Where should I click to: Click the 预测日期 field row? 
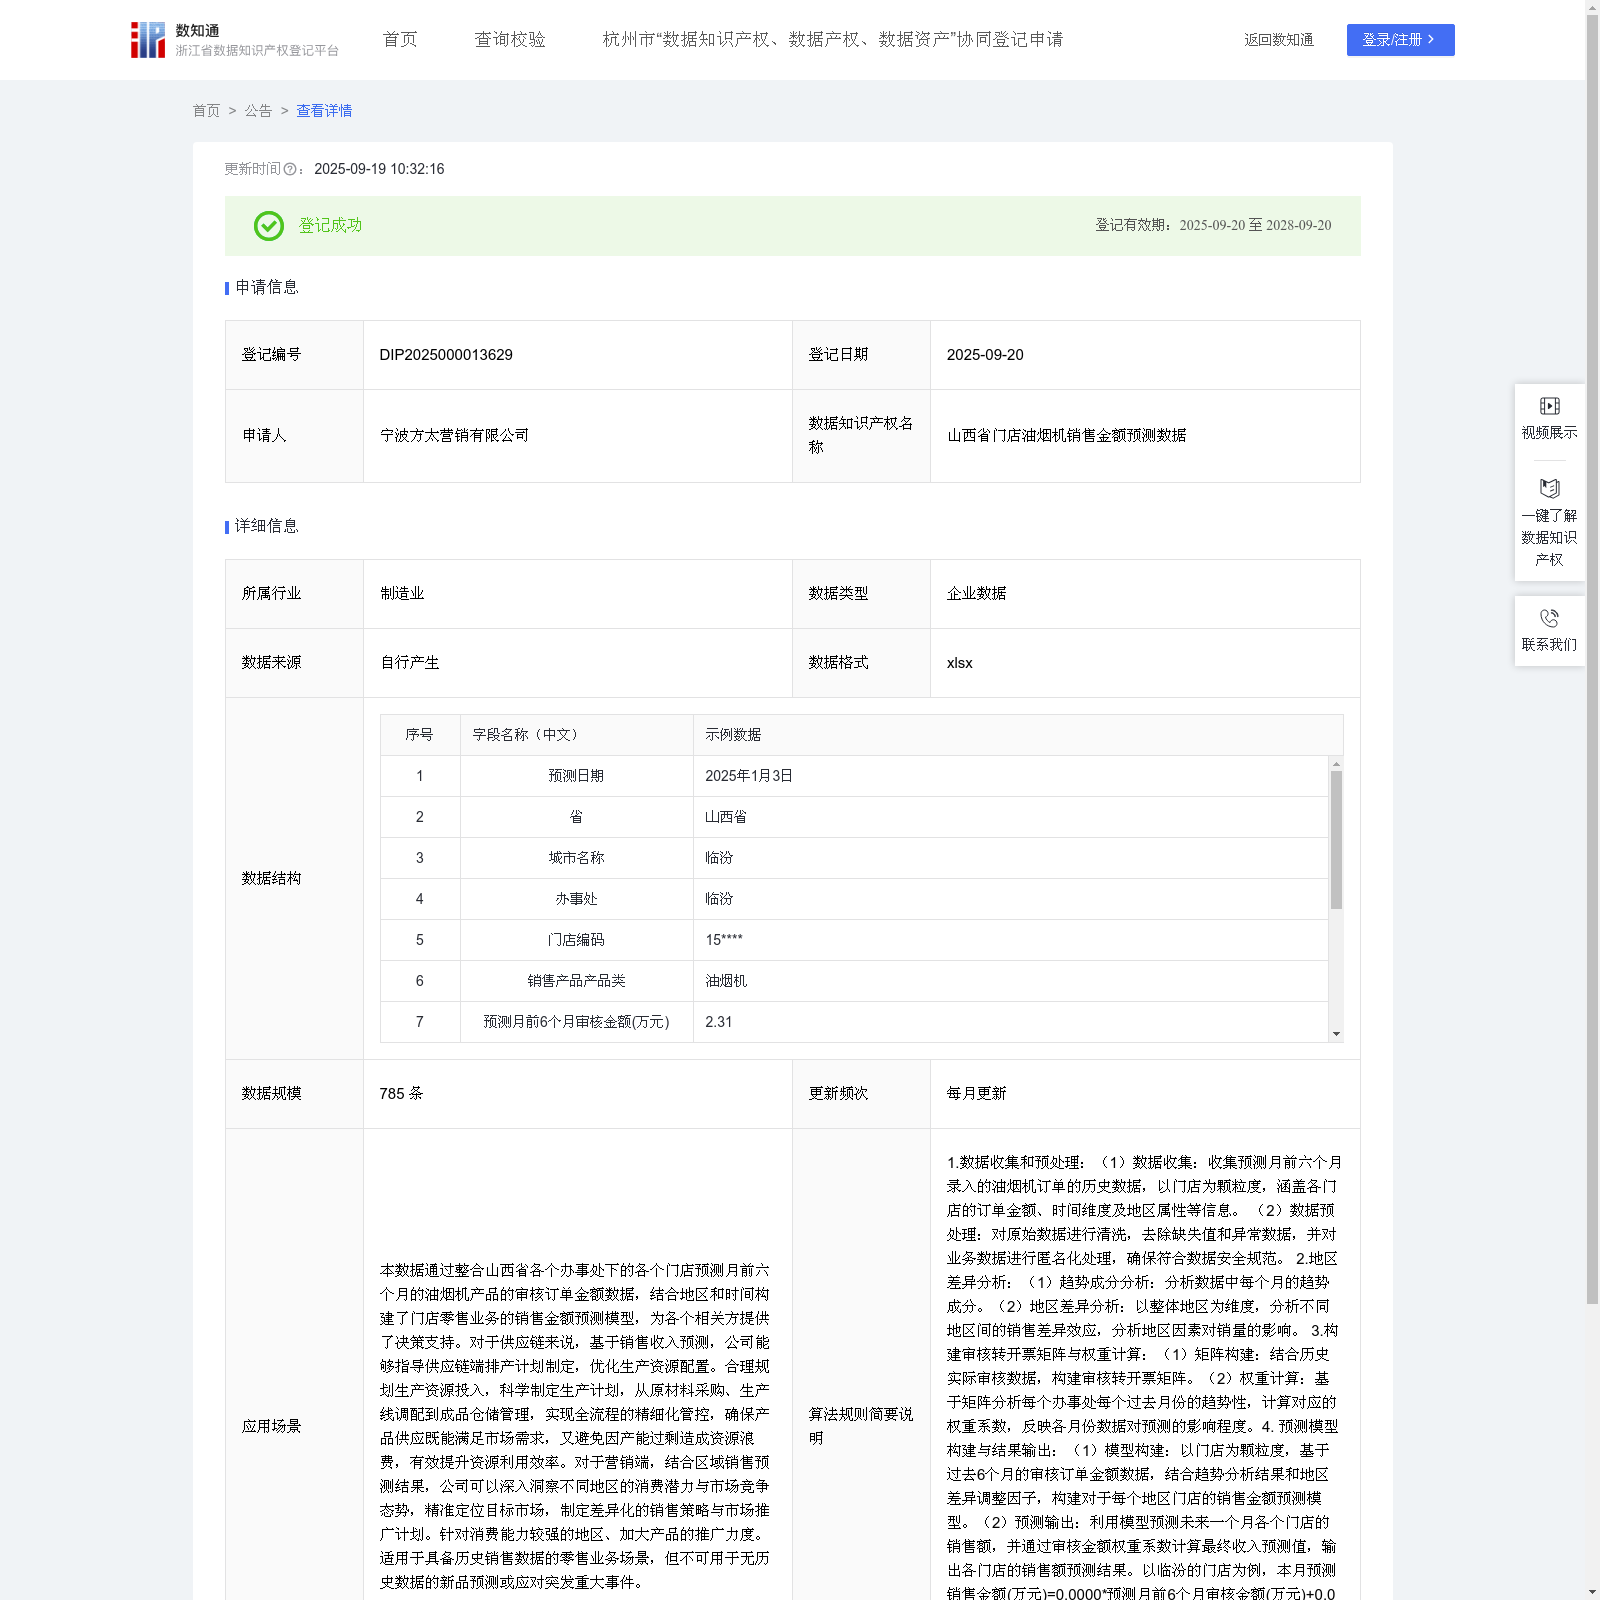pyautogui.click(x=854, y=776)
